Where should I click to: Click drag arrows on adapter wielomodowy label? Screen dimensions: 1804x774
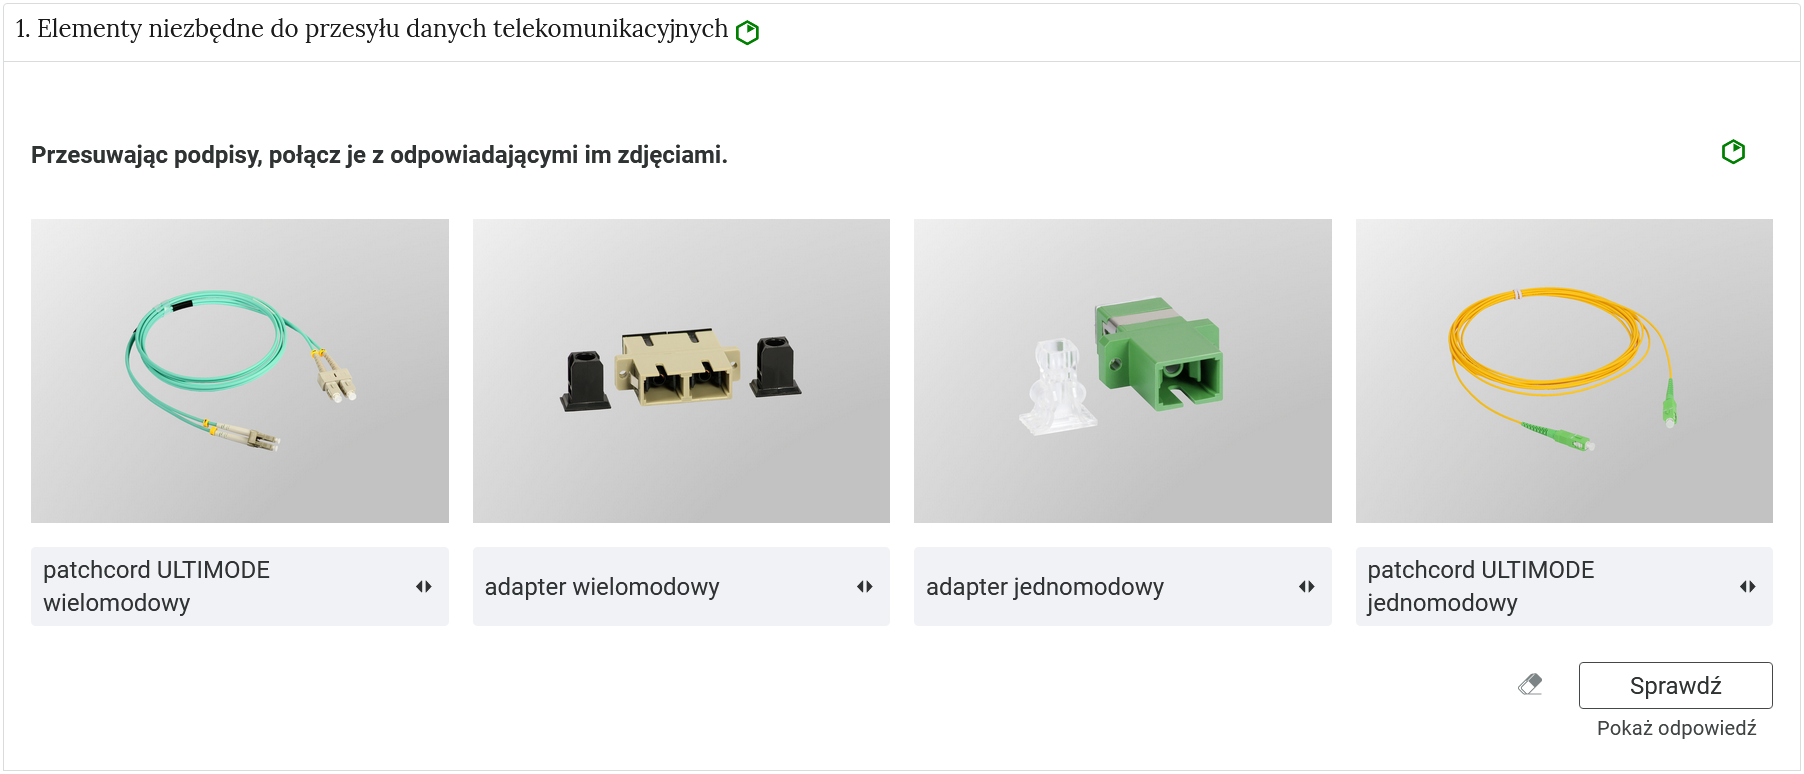point(865,587)
